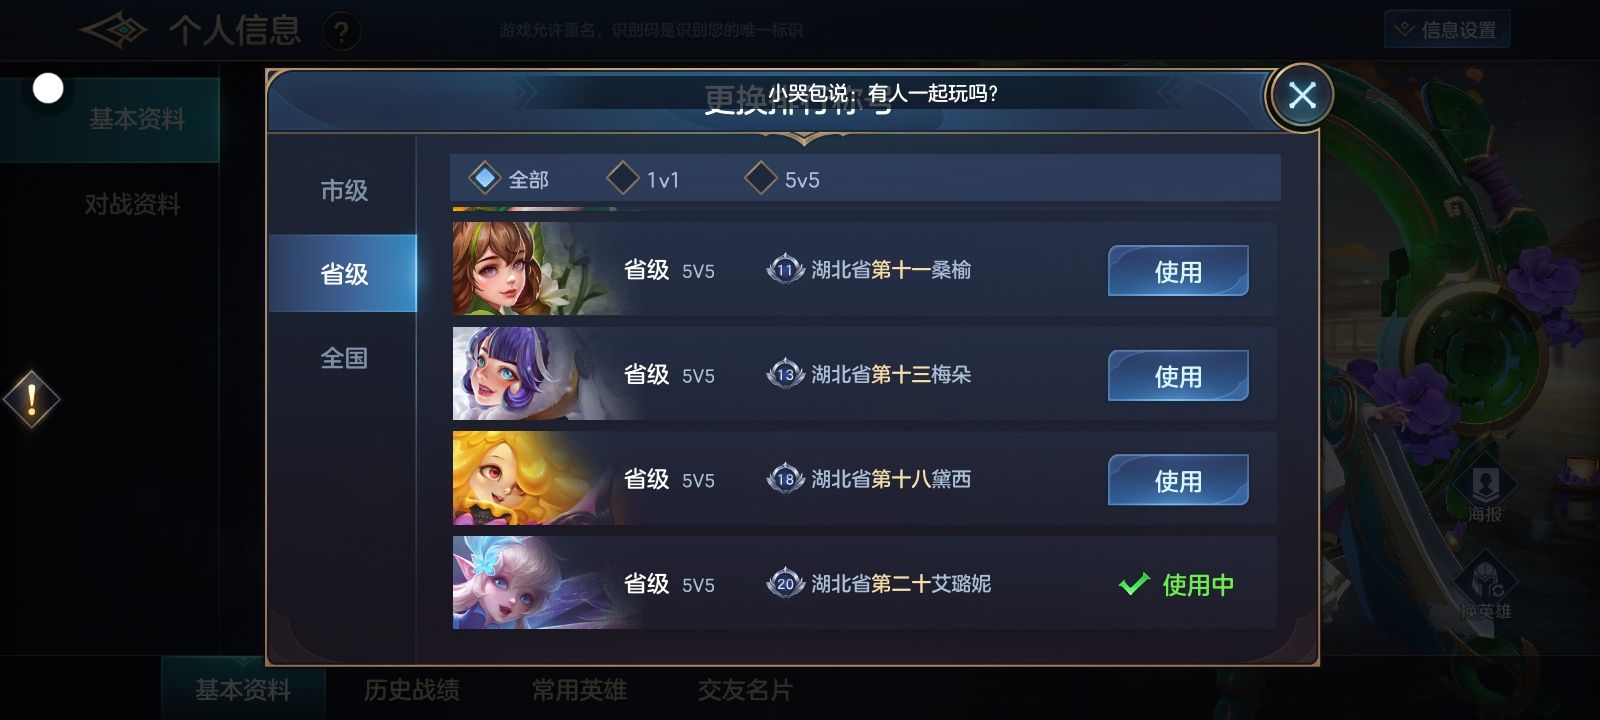Select the 5v5 filter option
The width and height of the screenshot is (1600, 720).
coord(782,179)
